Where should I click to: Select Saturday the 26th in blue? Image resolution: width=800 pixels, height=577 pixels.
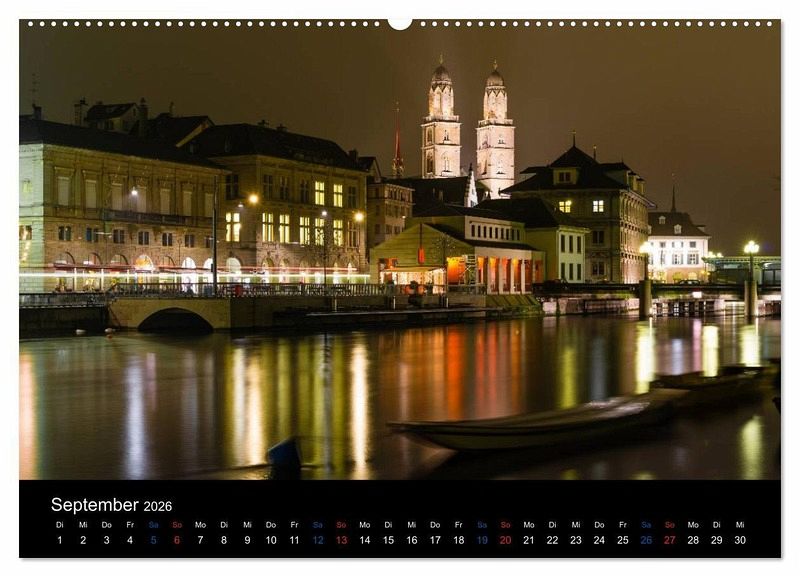tap(646, 540)
